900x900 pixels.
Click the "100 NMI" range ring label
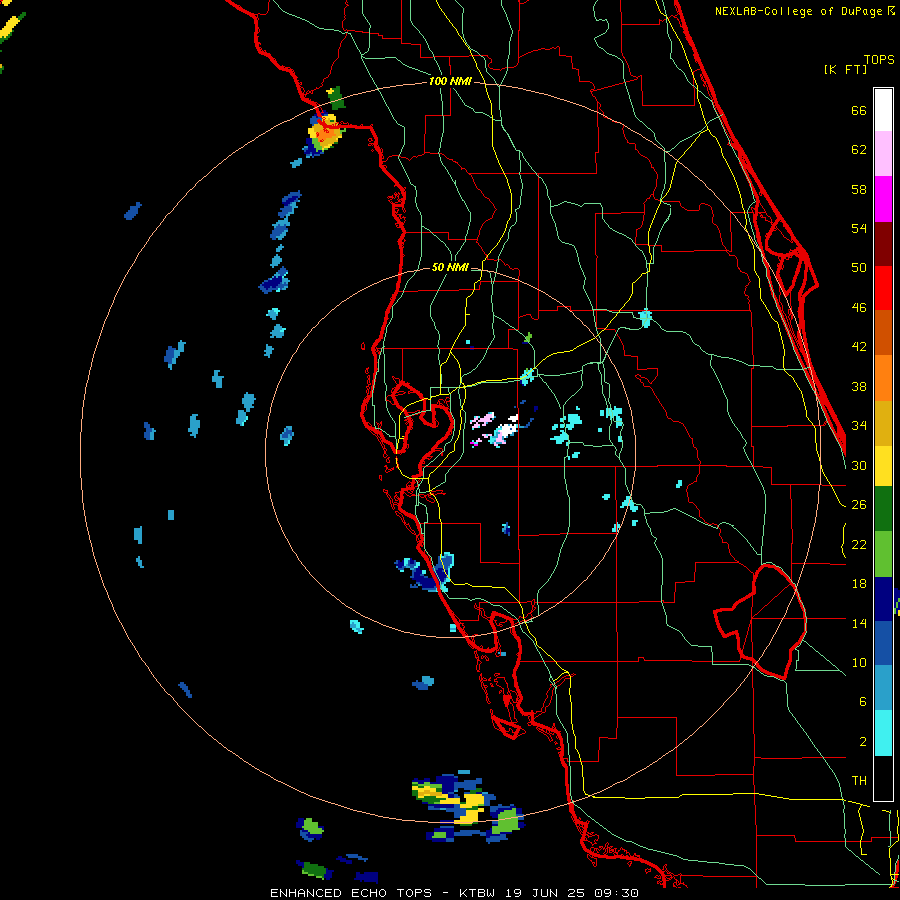click(450, 81)
